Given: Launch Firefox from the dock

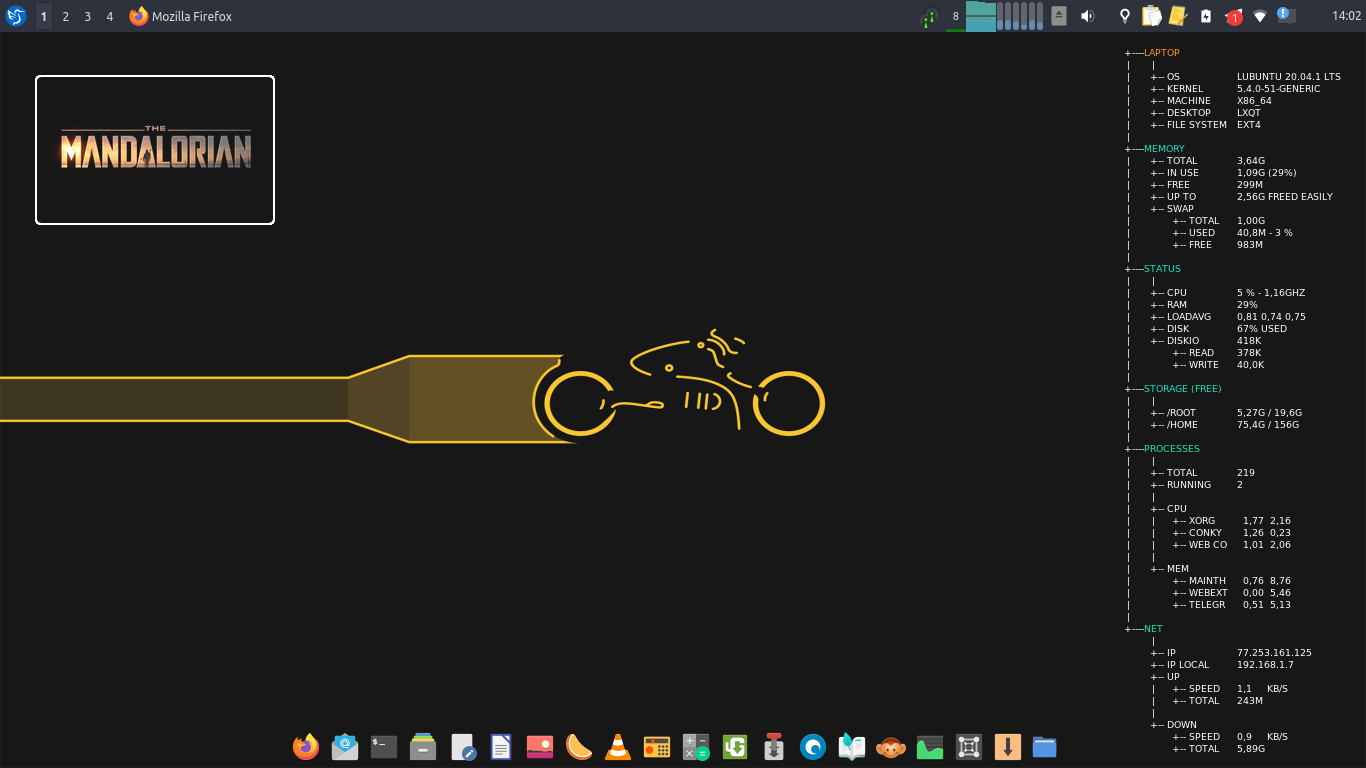Looking at the screenshot, I should coord(306,747).
